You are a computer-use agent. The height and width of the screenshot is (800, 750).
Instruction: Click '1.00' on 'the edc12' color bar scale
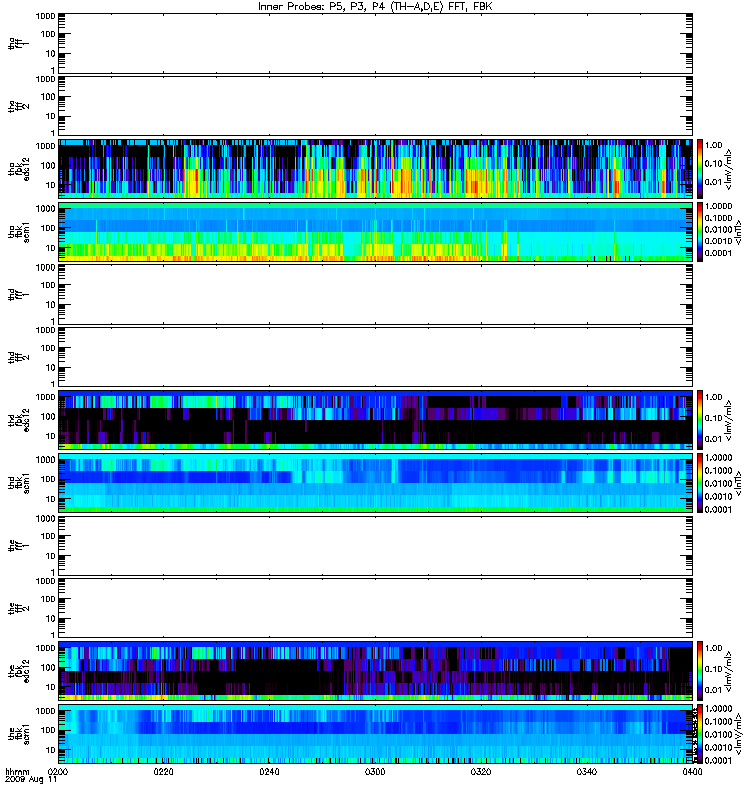pos(714,648)
